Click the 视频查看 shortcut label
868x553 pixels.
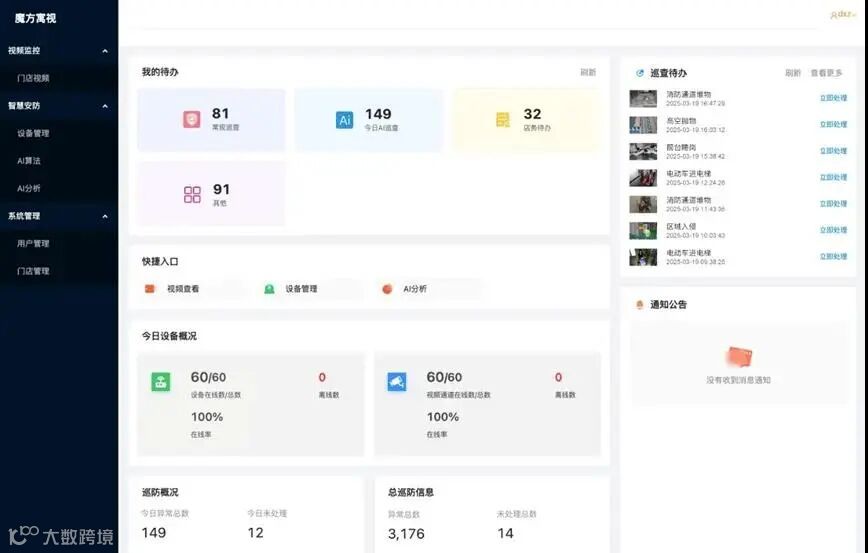coord(183,288)
